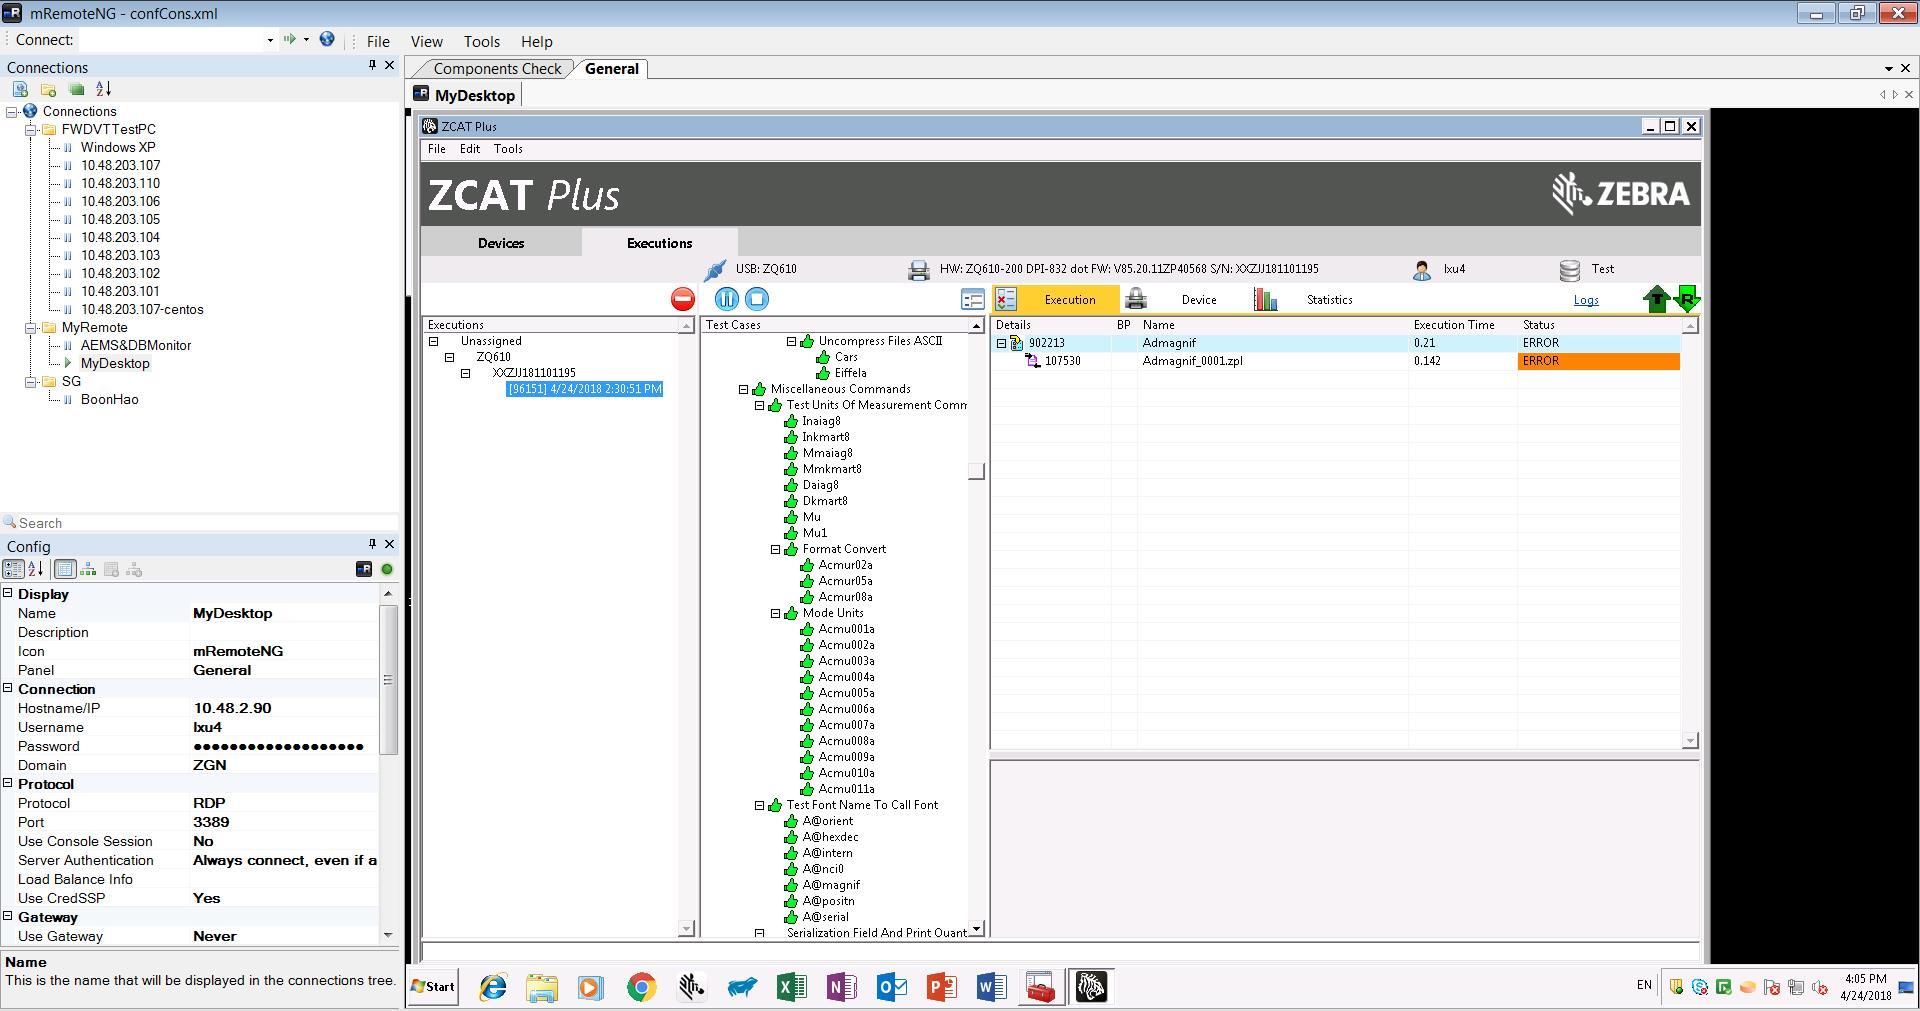
Task: Click the New Connection icon in Connections panel
Action: pos(20,89)
